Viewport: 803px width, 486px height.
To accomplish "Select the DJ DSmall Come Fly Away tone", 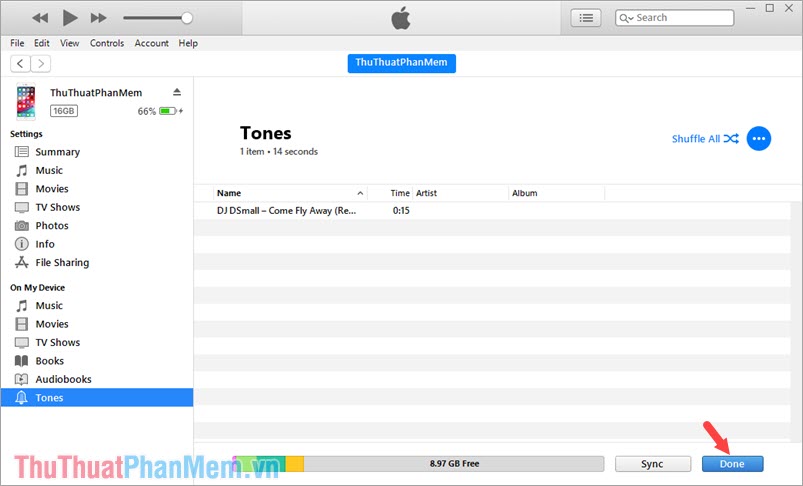I will coord(286,210).
